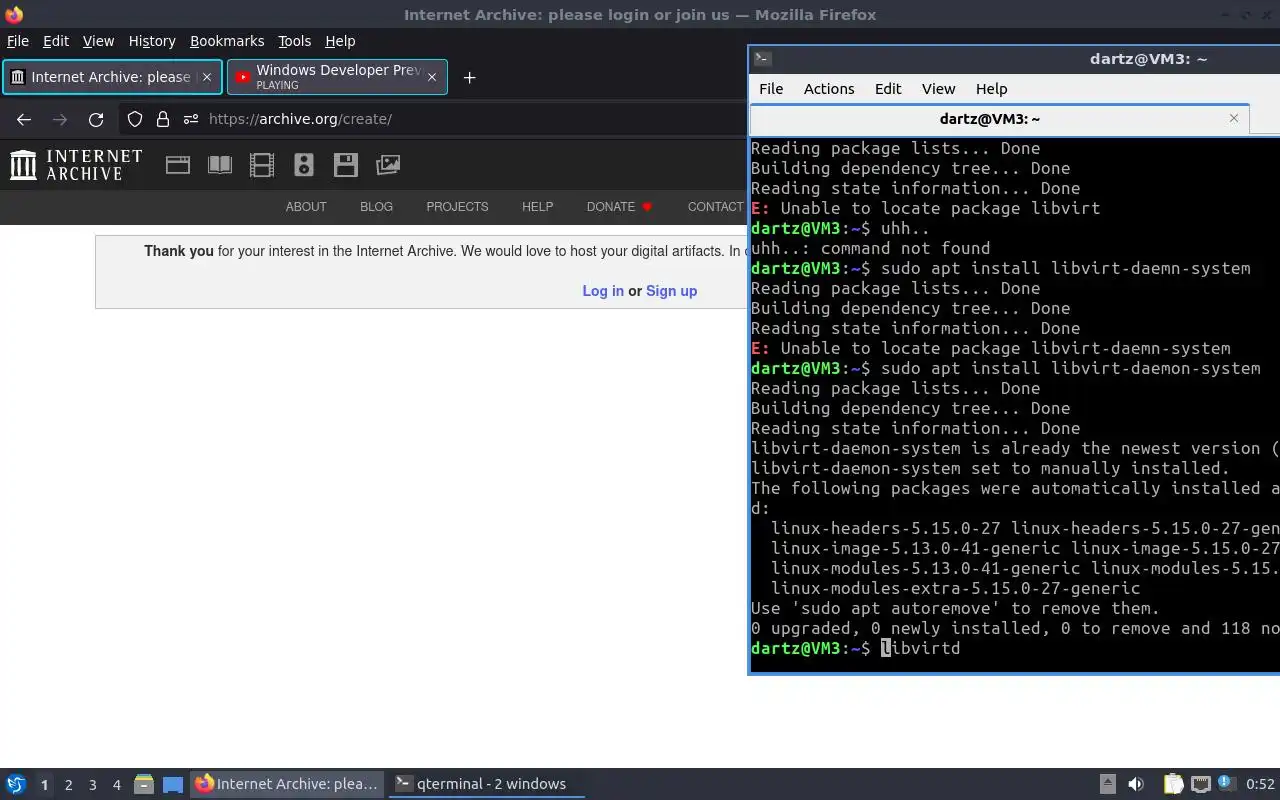Click the qterminal taskbar button
1280x800 pixels.
[x=486, y=784]
